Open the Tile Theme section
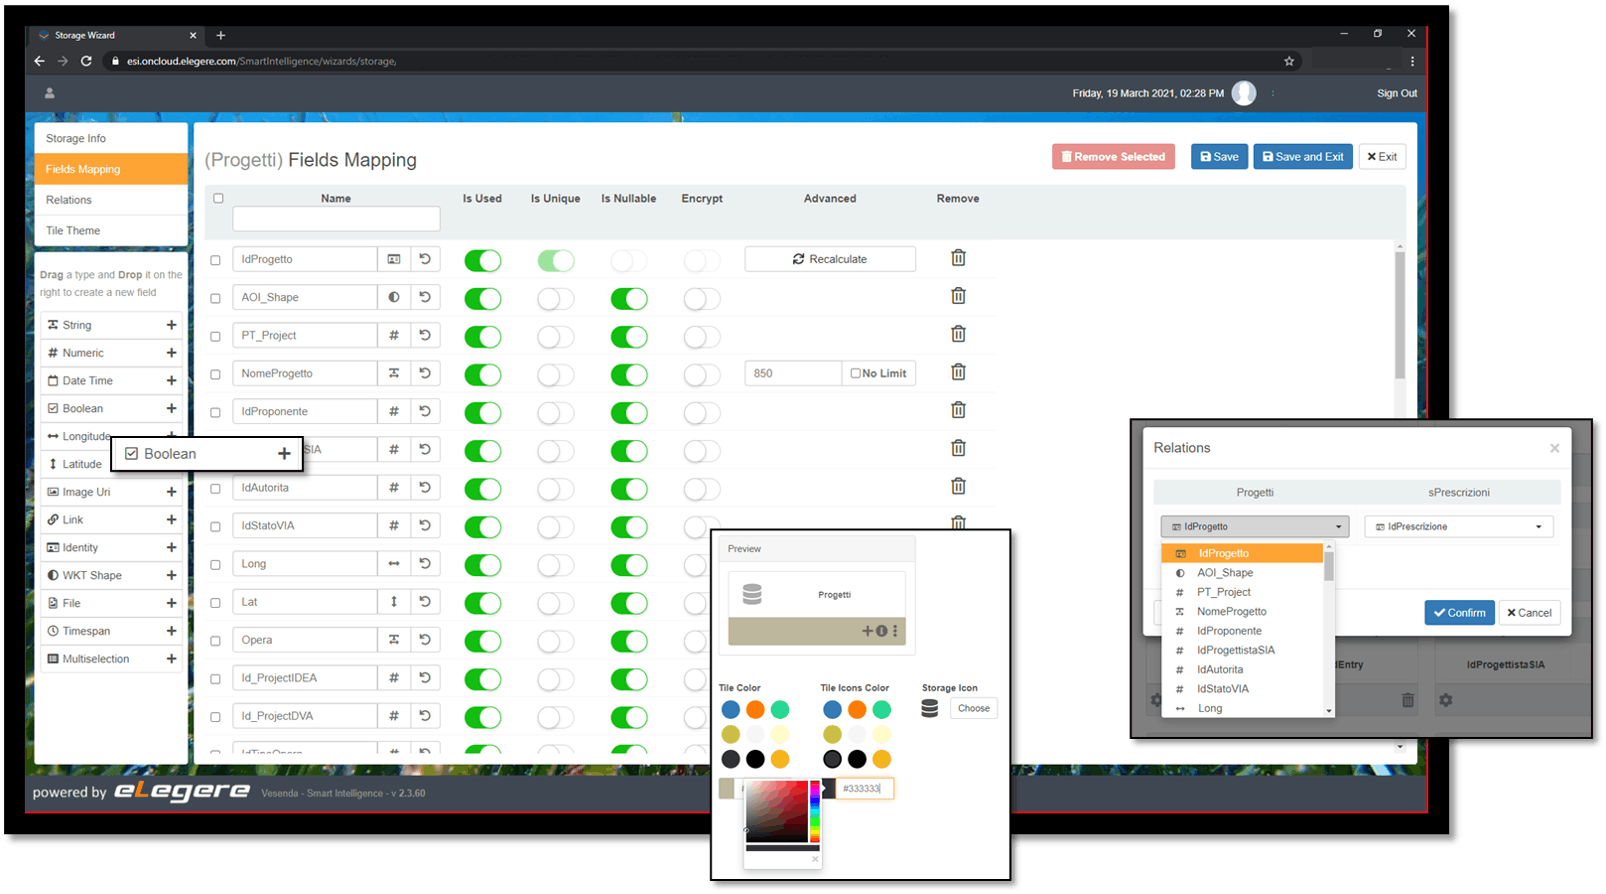Screen dimensions: 1606x894 pos(111,230)
